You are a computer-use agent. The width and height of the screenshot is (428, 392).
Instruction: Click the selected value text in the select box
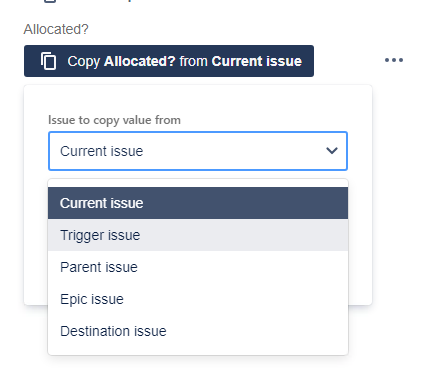pyautogui.click(x=102, y=151)
